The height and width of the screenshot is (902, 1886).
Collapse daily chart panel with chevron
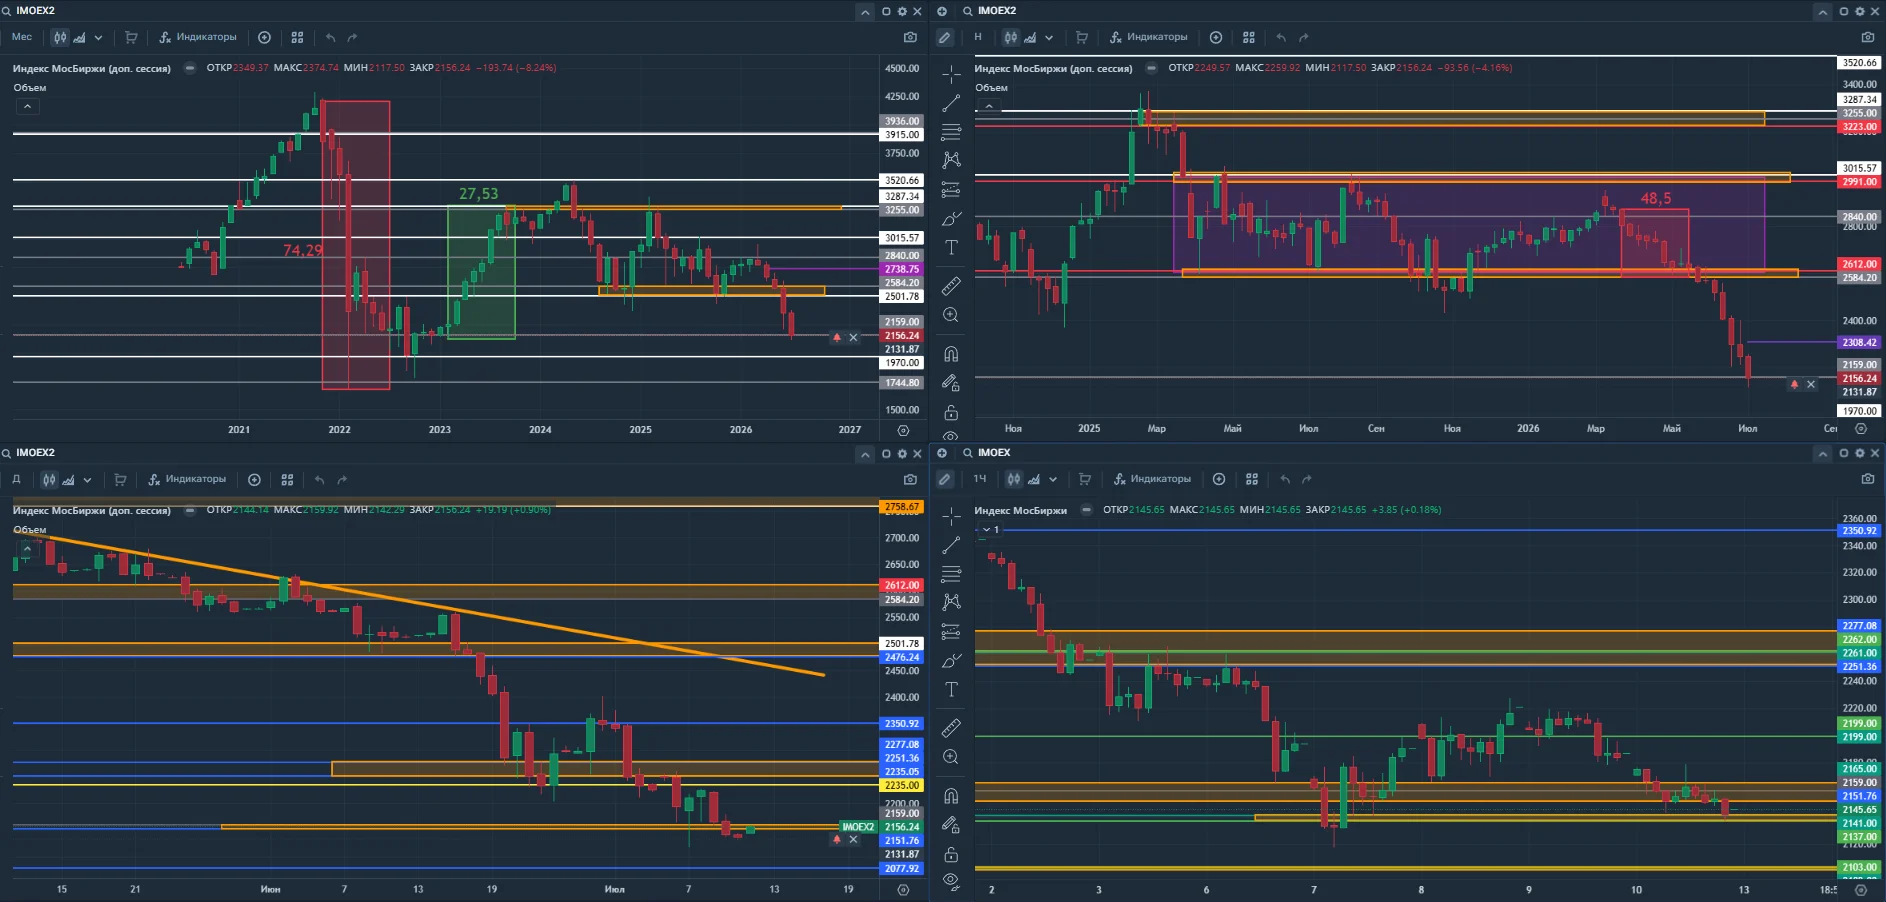(x=865, y=453)
